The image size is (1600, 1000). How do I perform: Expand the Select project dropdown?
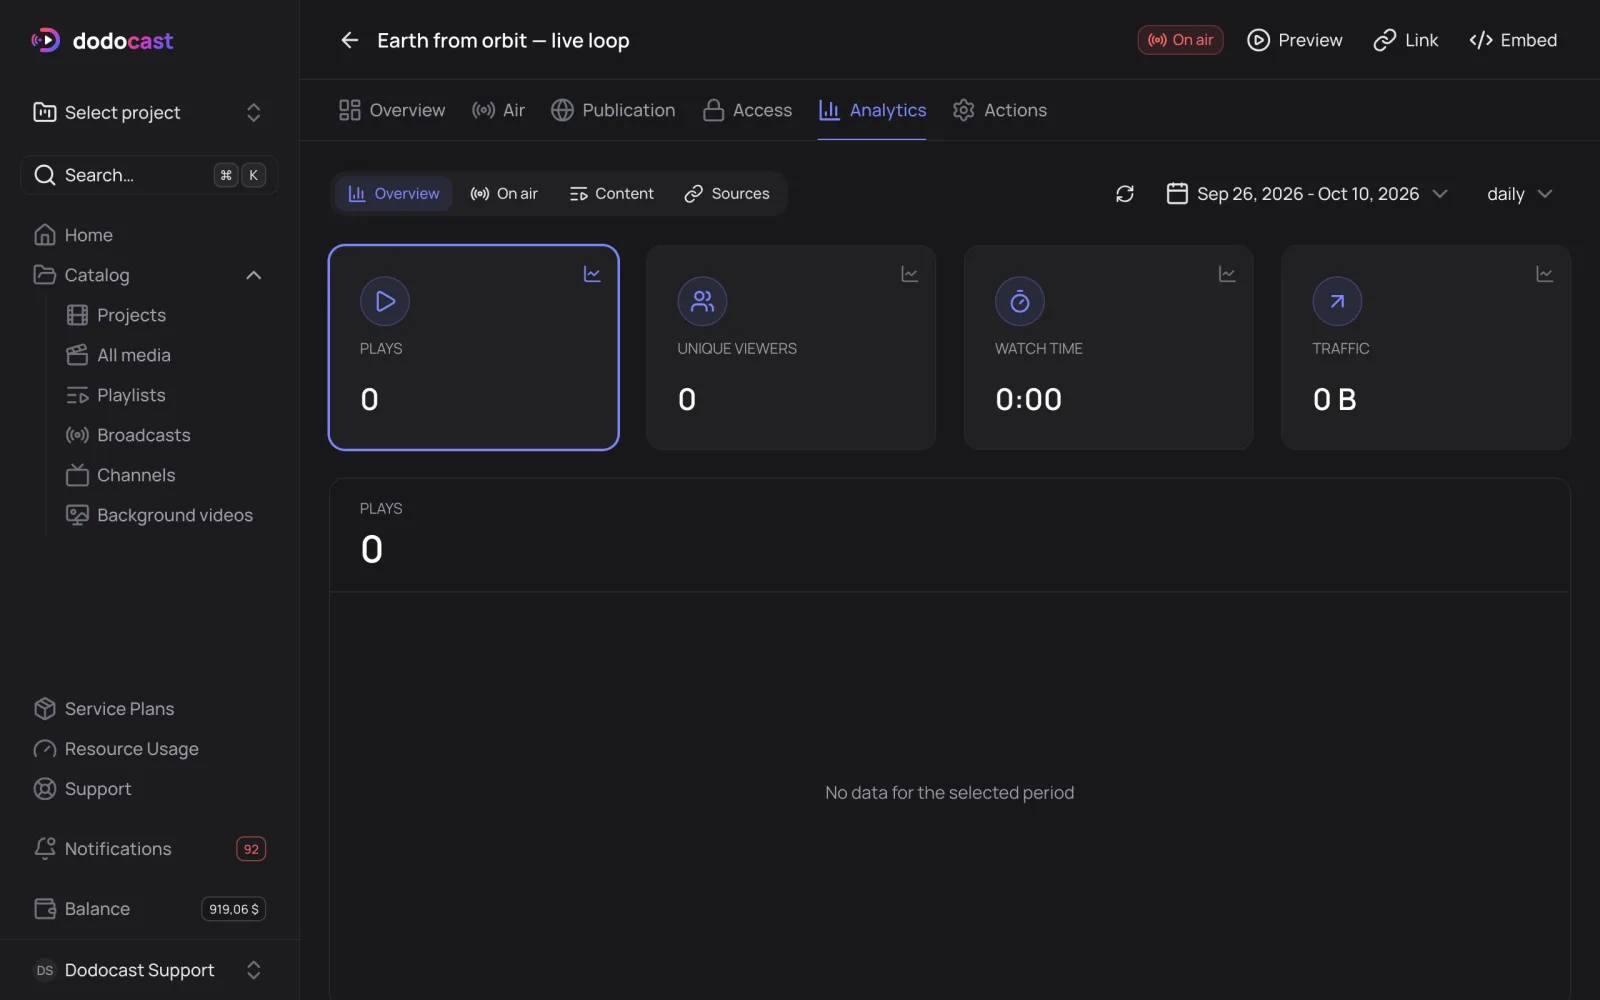pyautogui.click(x=149, y=112)
